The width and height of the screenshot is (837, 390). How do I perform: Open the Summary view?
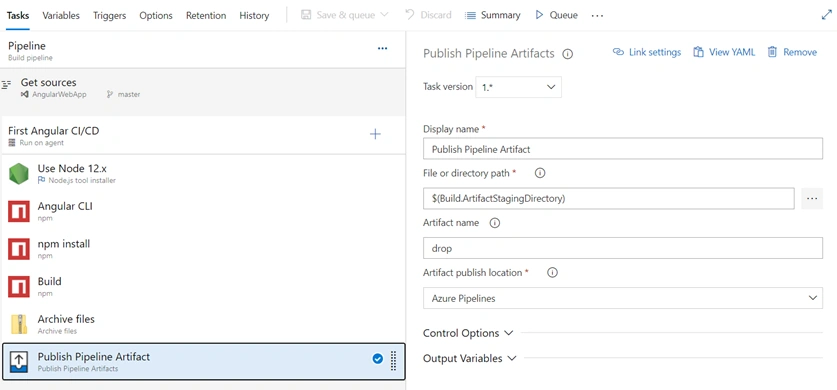coord(492,15)
